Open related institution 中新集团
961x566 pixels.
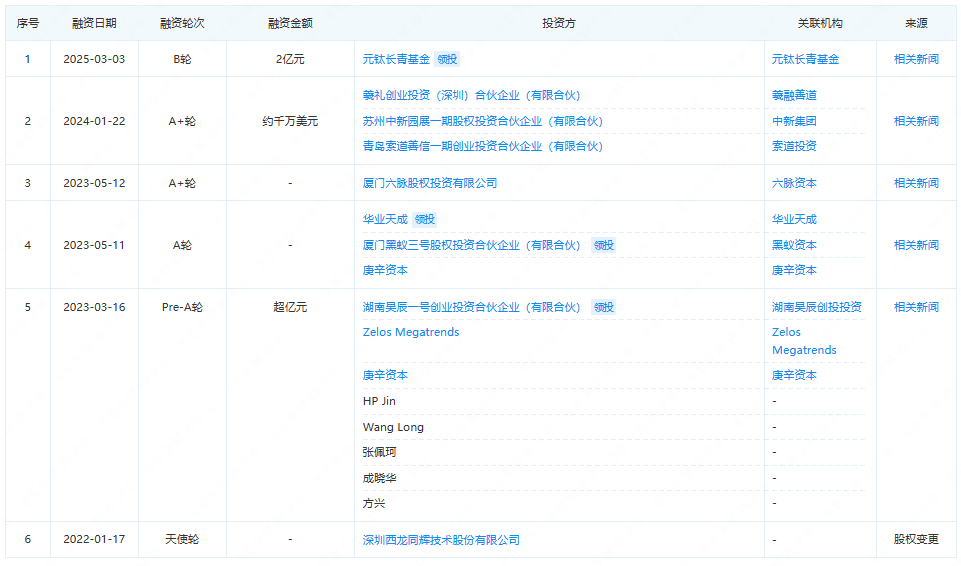794,121
